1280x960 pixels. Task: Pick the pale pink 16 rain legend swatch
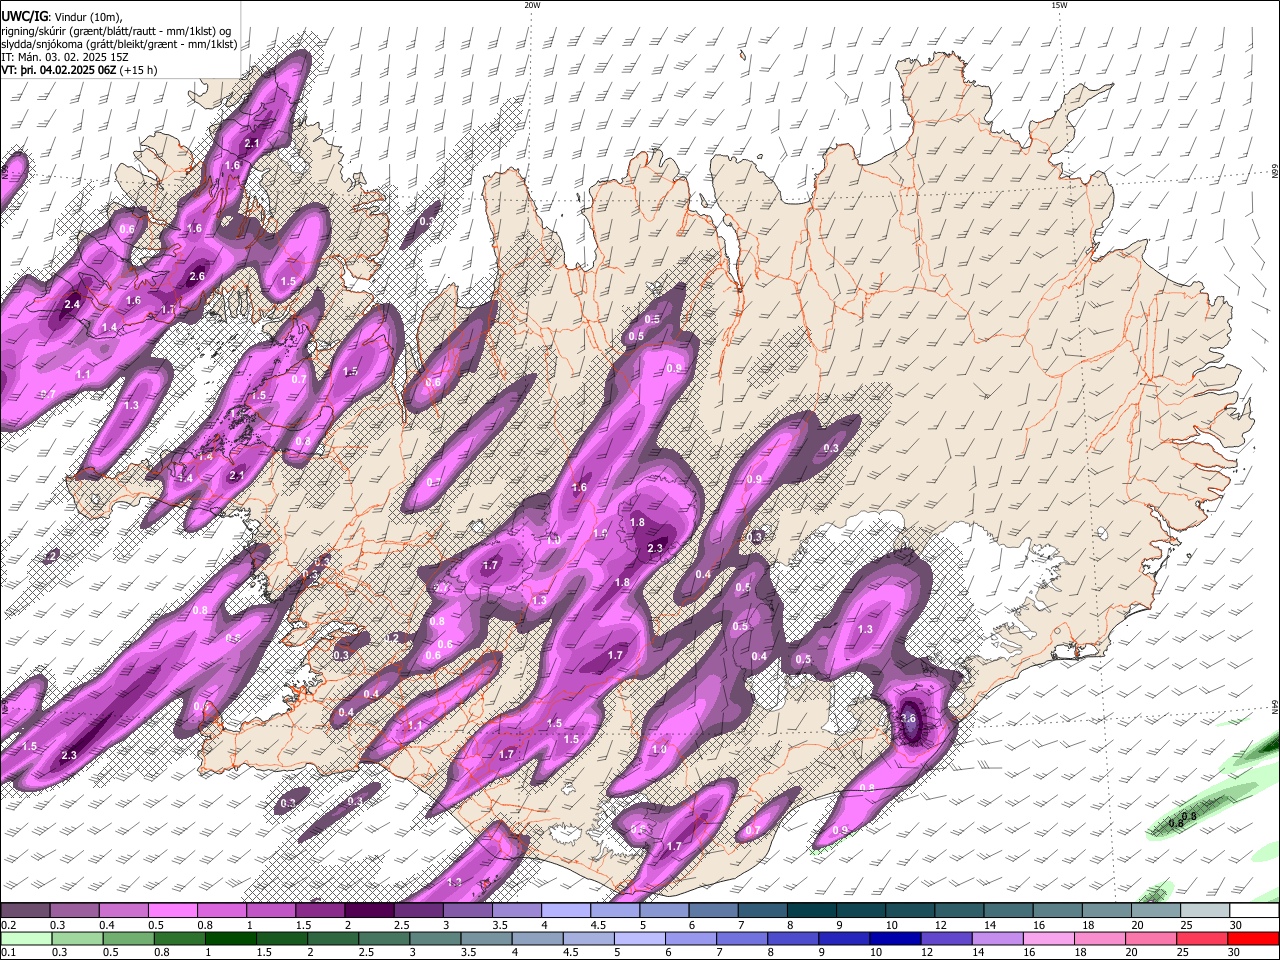coord(1049,938)
